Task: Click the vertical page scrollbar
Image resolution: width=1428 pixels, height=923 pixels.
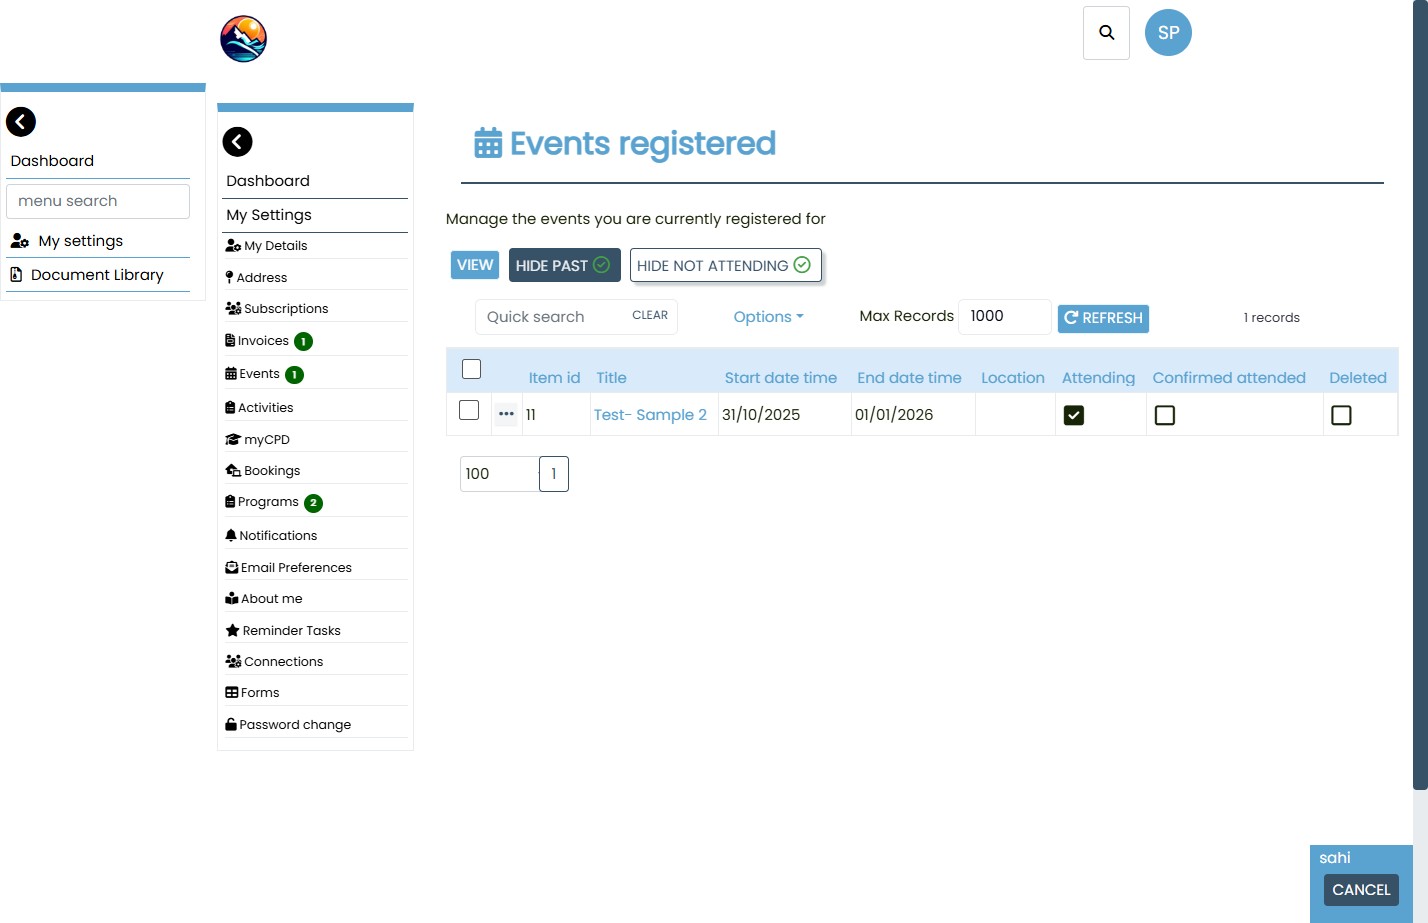Action: 1419,400
